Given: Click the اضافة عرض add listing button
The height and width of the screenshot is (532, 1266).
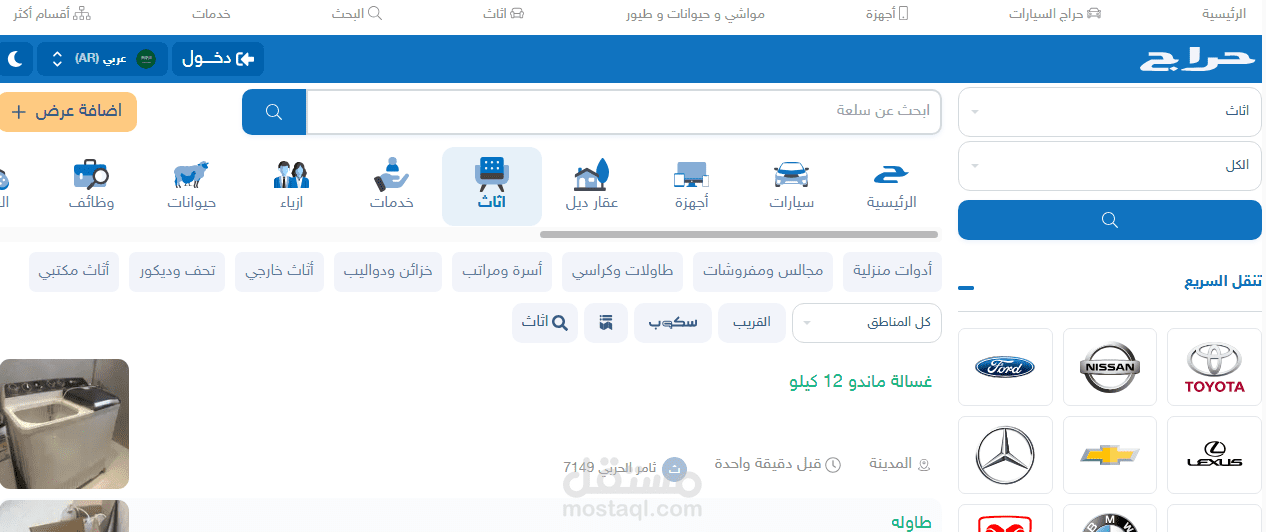Looking at the screenshot, I should click(x=67, y=111).
